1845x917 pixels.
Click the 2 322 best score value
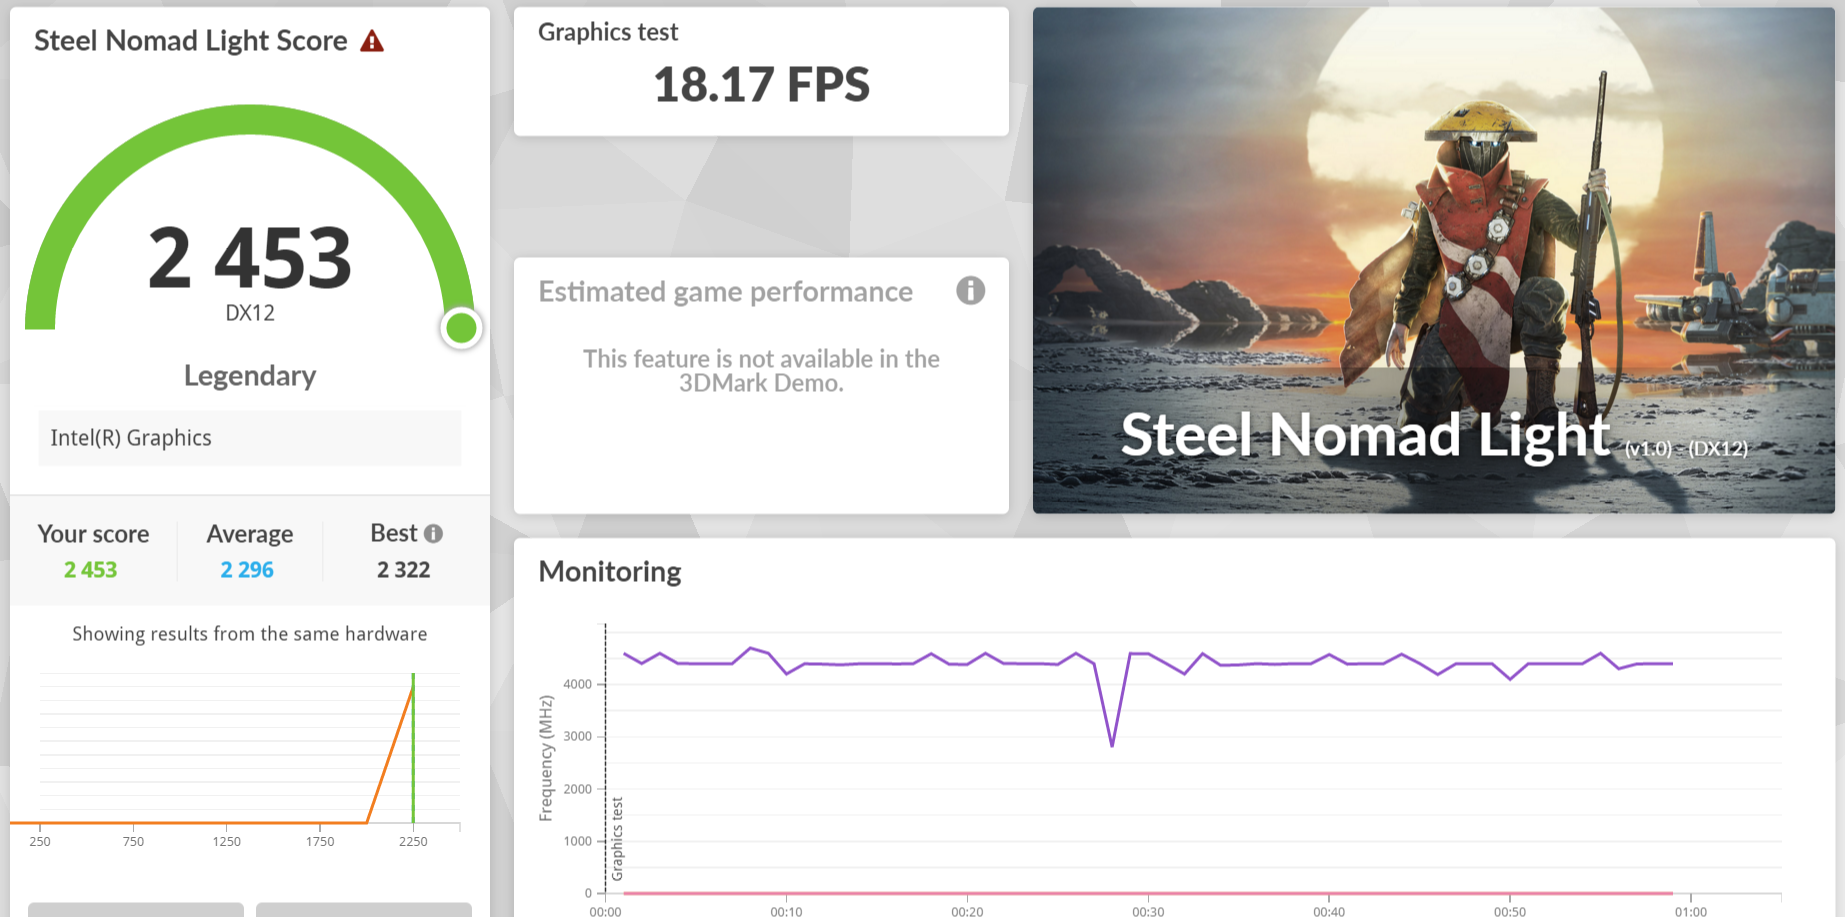(x=404, y=570)
